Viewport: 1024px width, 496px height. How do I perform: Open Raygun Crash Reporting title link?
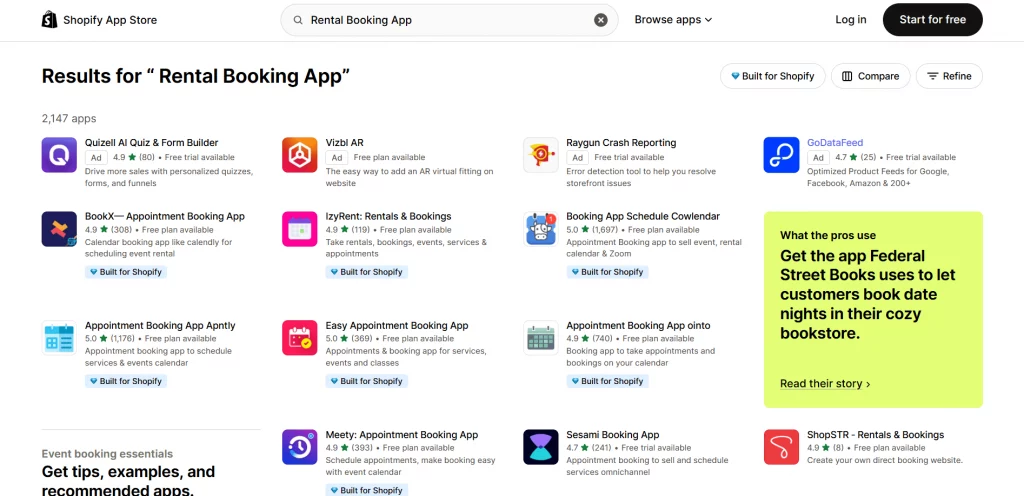tap(621, 143)
